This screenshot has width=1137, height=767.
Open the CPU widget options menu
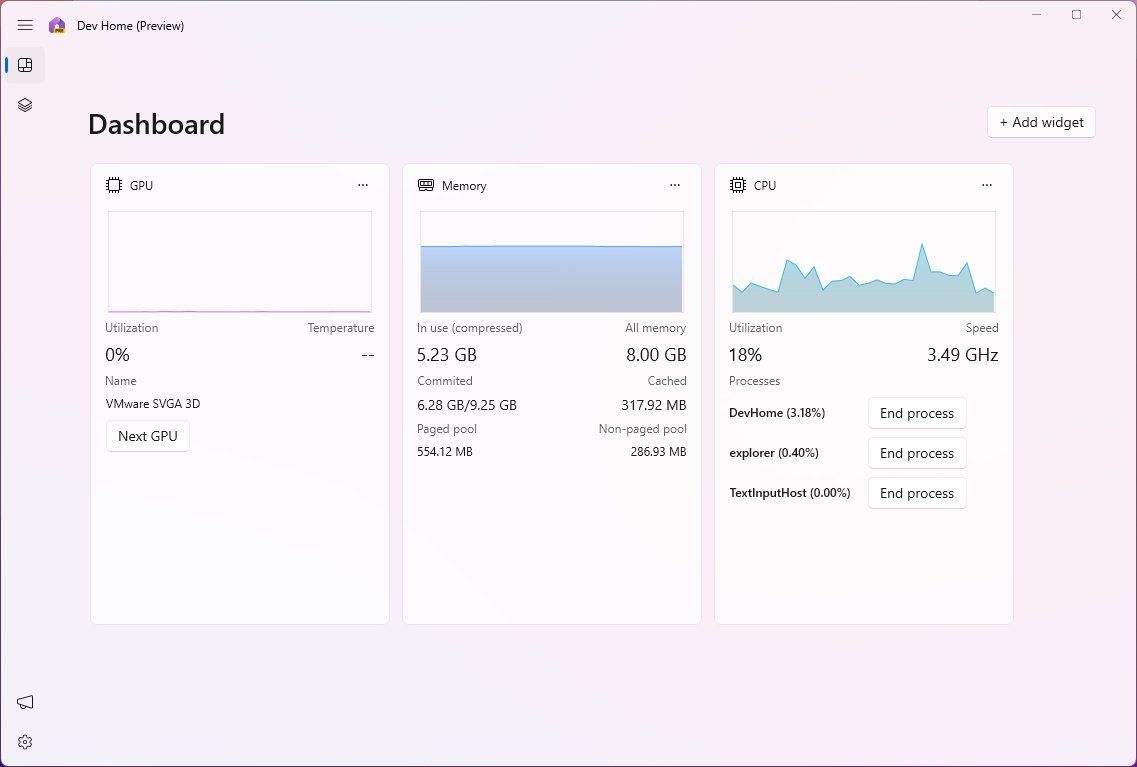click(987, 185)
